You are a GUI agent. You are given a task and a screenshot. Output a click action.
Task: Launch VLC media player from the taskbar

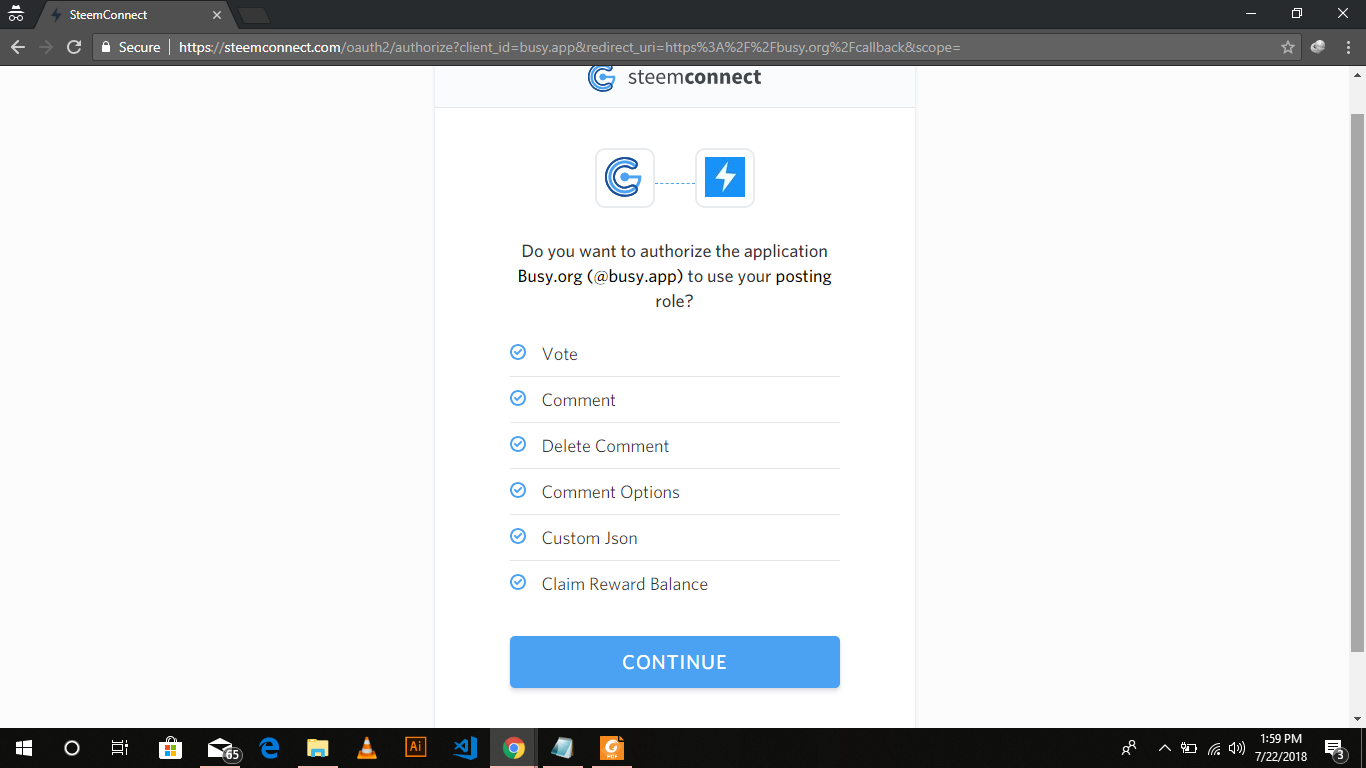[367, 748]
